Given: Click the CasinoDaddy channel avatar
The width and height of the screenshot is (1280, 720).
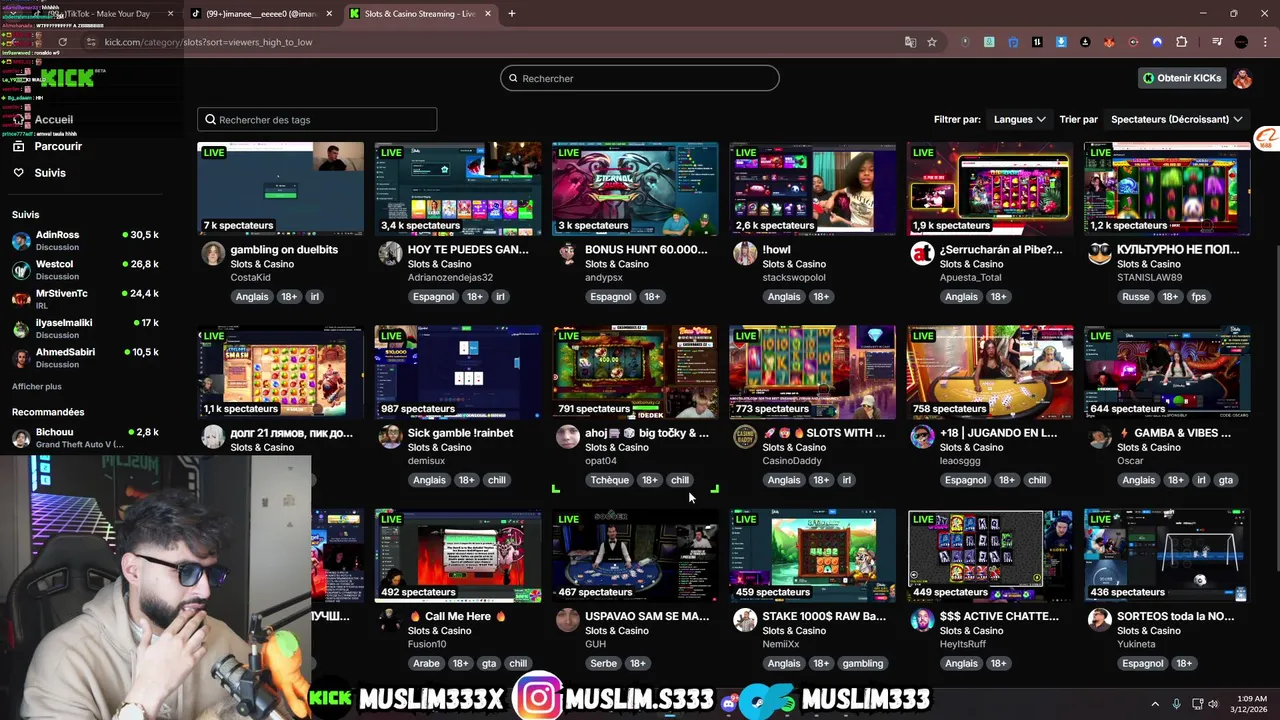Looking at the screenshot, I should pos(745,436).
